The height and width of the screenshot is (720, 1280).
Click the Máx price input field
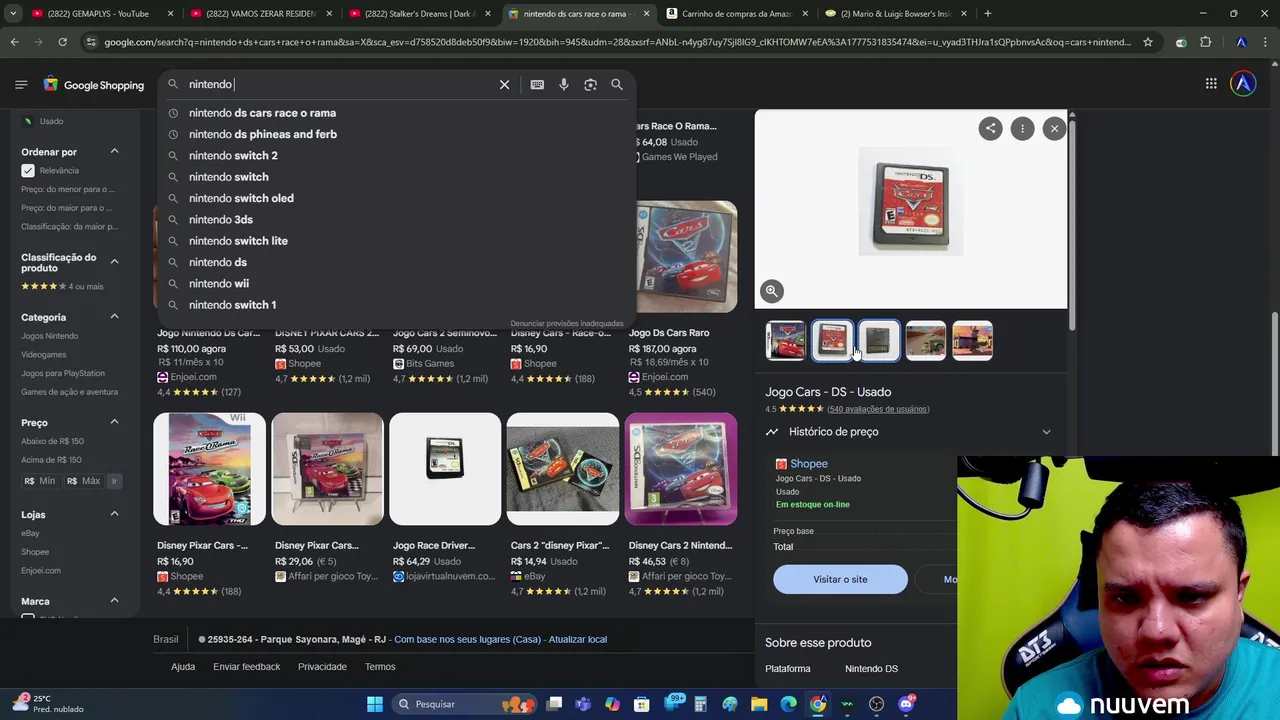pos(84,481)
